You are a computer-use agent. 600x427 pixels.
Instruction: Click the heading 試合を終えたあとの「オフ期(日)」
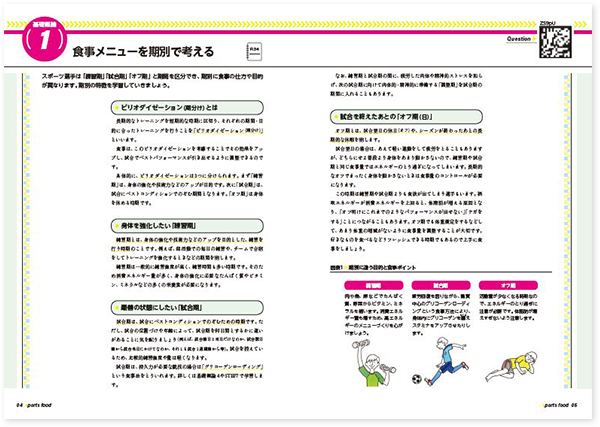[406, 117]
